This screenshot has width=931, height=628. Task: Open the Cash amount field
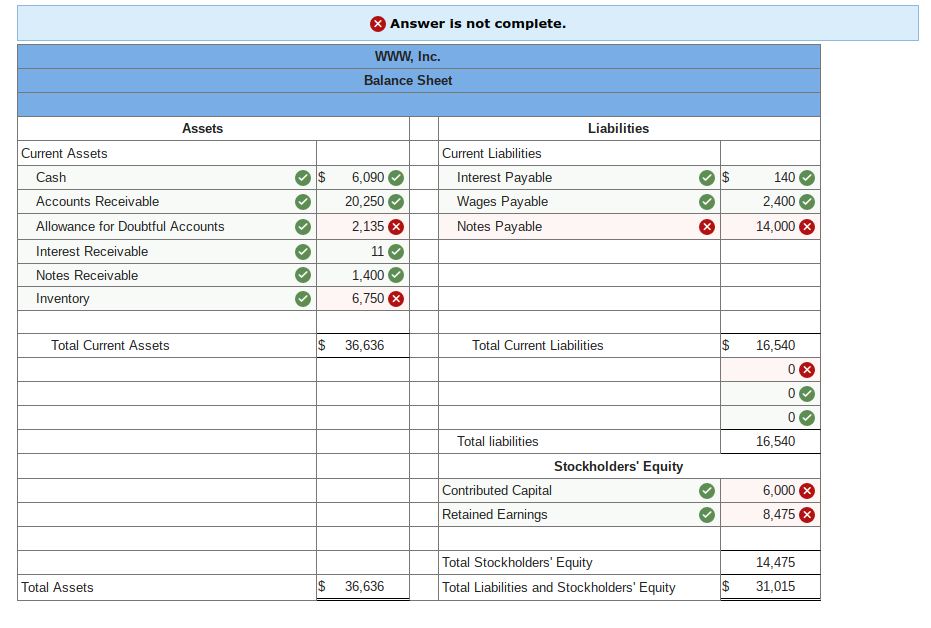coord(355,177)
